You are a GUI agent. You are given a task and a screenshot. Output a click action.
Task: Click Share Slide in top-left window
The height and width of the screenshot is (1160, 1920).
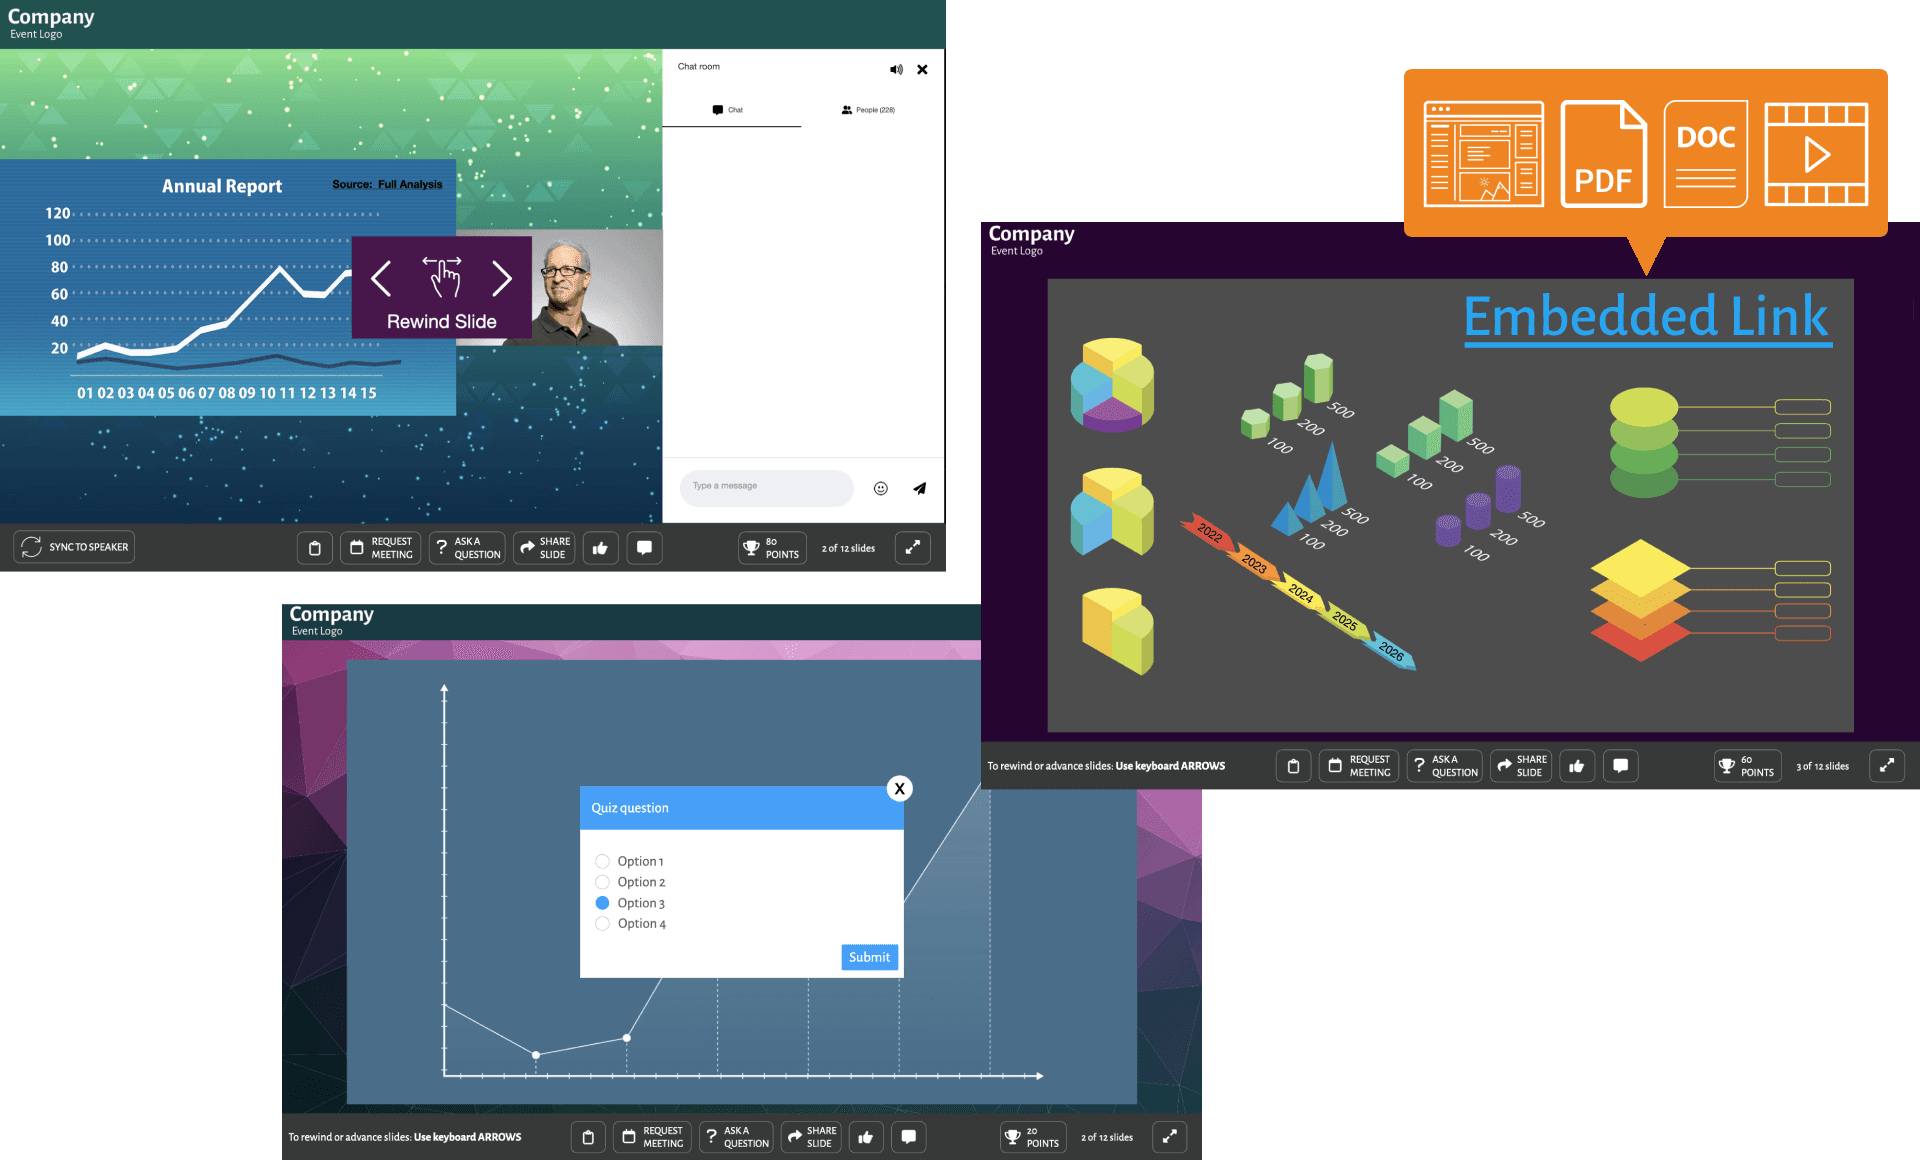pos(544,548)
